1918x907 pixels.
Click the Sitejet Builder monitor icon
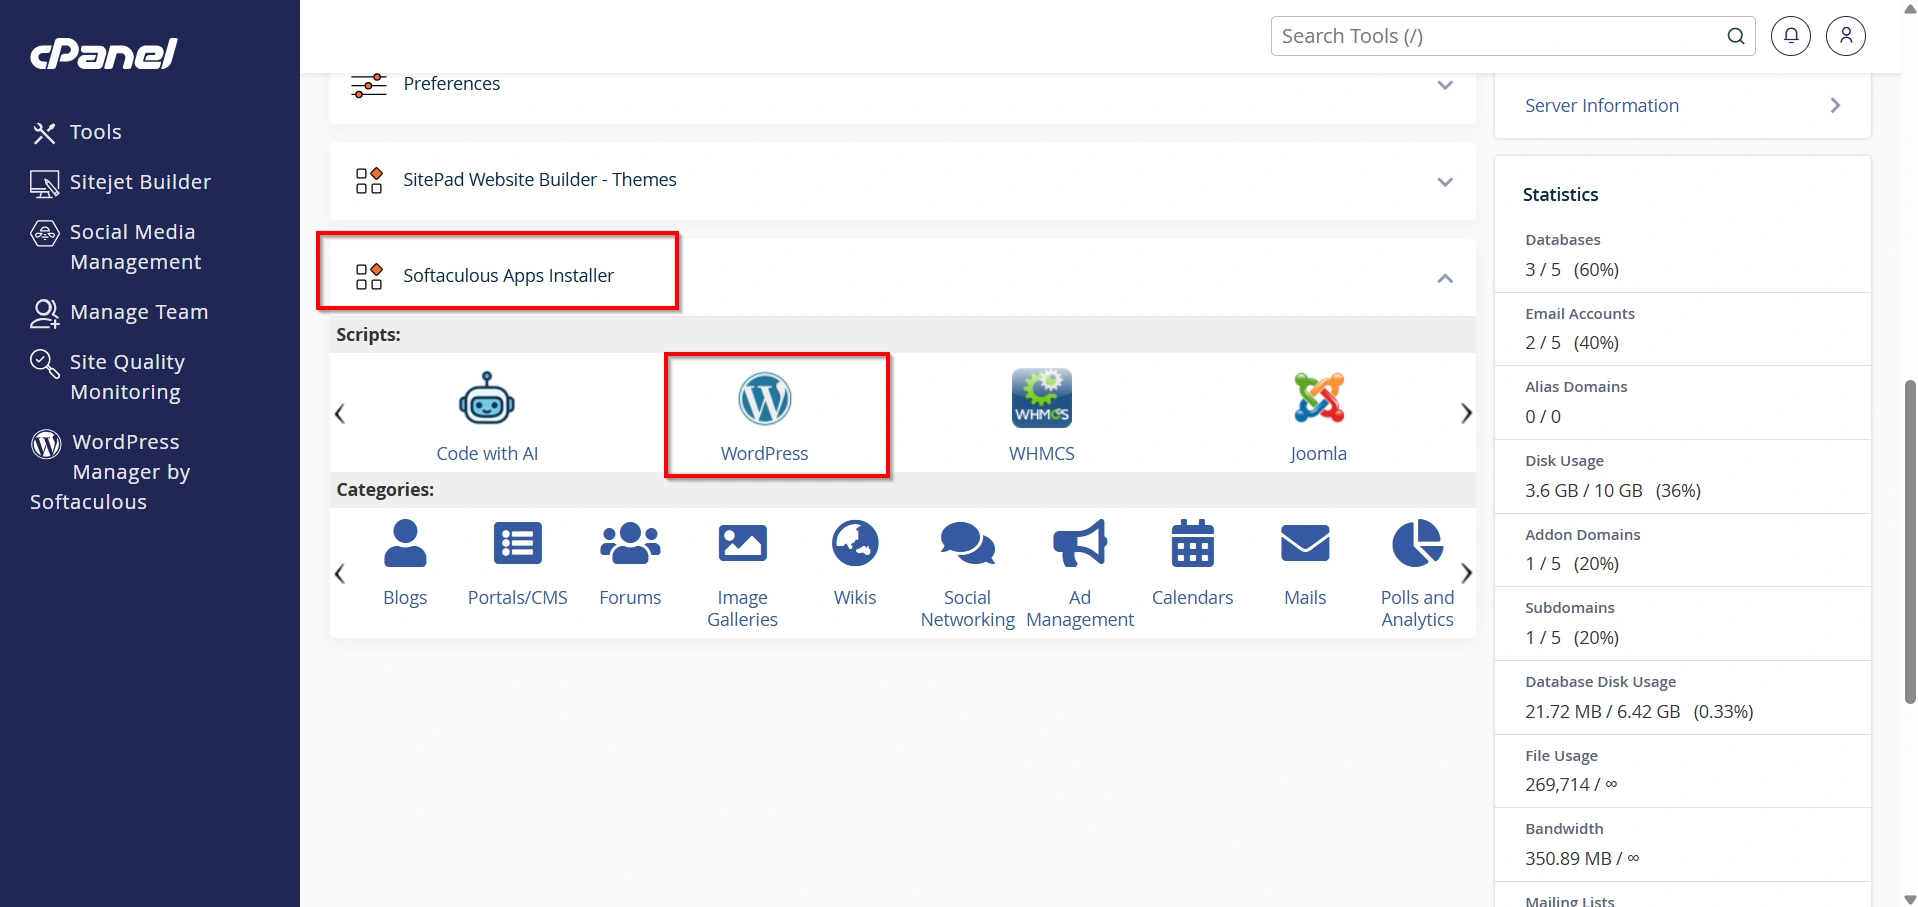tap(44, 183)
